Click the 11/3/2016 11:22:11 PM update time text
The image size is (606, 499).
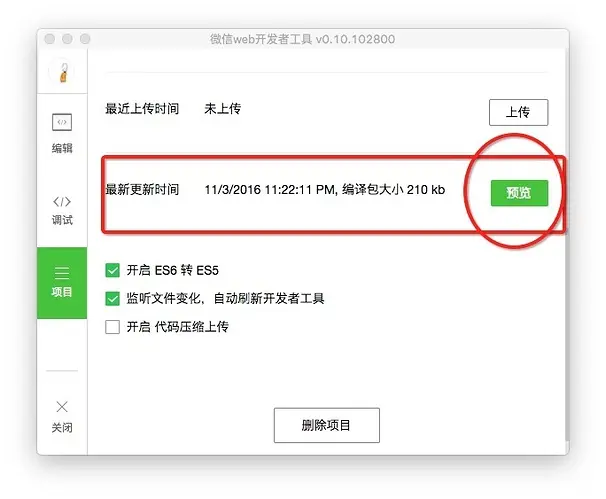271,189
